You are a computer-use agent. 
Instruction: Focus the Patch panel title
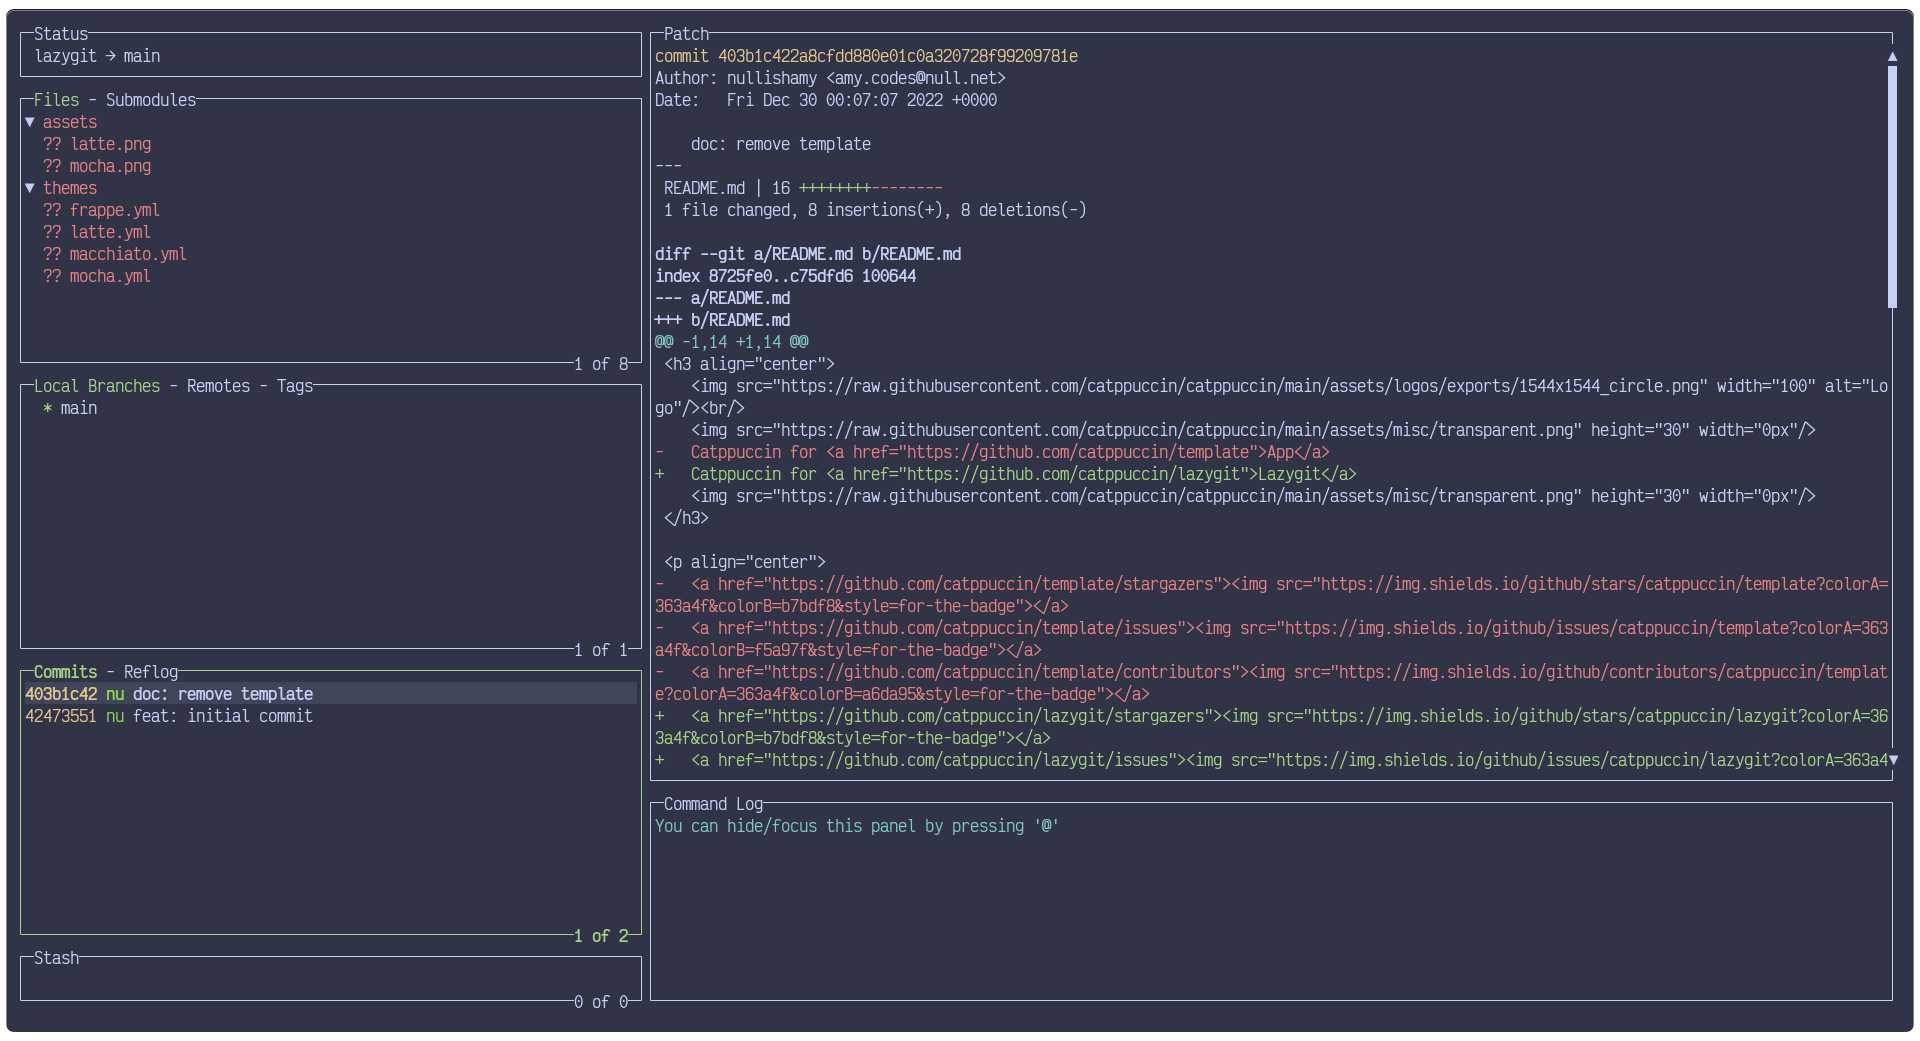tap(686, 34)
